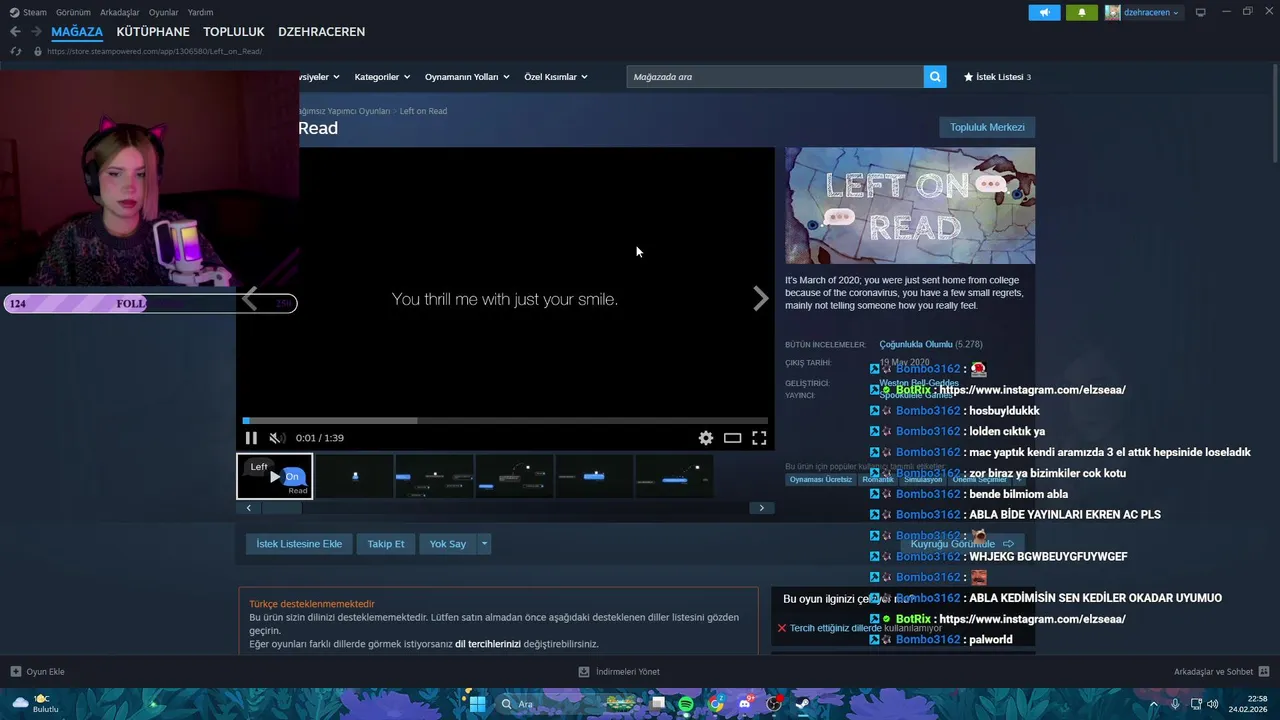
Task: Toggle fullscreen on the trailer
Action: click(x=759, y=438)
